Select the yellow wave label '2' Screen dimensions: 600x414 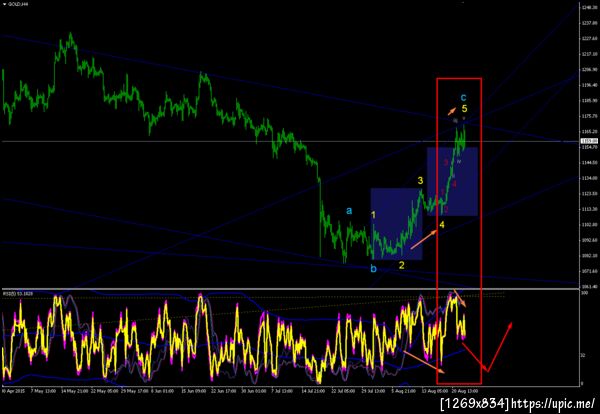click(401, 265)
